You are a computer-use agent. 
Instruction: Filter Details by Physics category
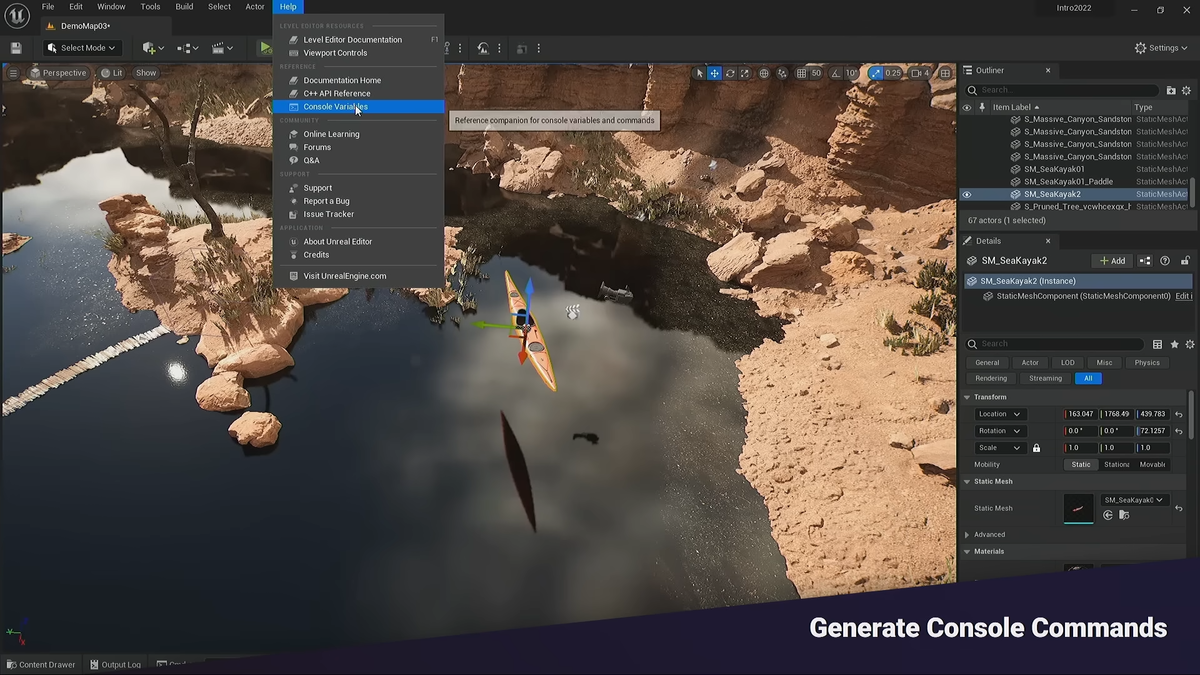point(1147,363)
